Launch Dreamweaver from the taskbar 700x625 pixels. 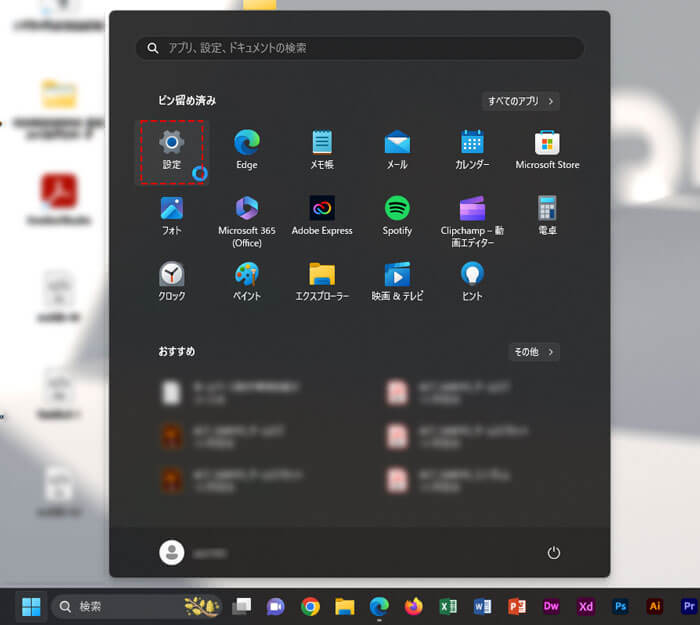[x=551, y=607]
